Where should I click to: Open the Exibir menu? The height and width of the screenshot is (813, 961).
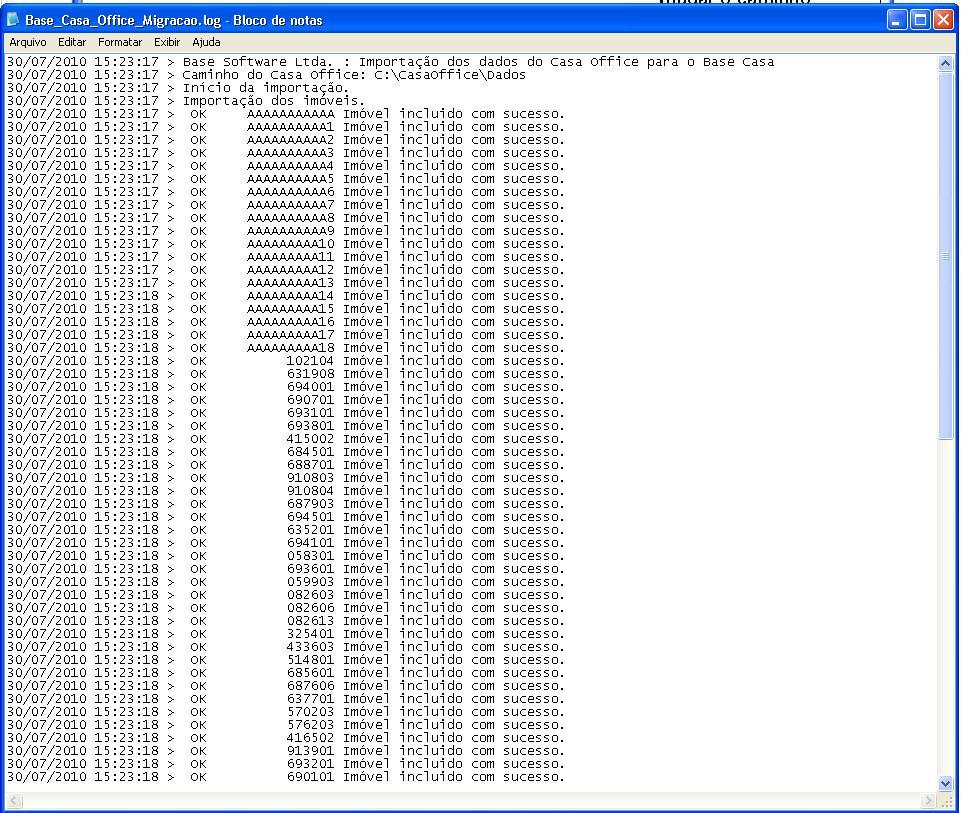pyautogui.click(x=167, y=42)
